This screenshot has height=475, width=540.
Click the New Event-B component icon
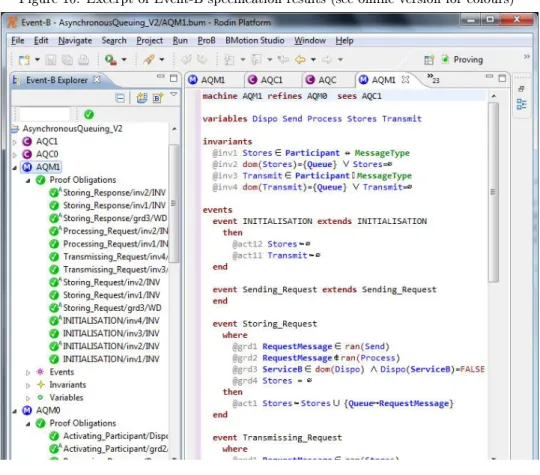158,98
